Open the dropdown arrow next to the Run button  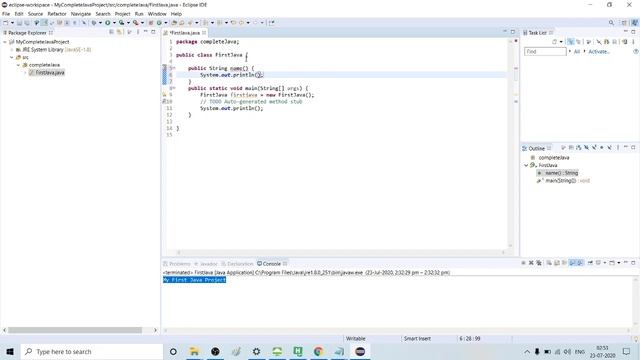click(114, 23)
